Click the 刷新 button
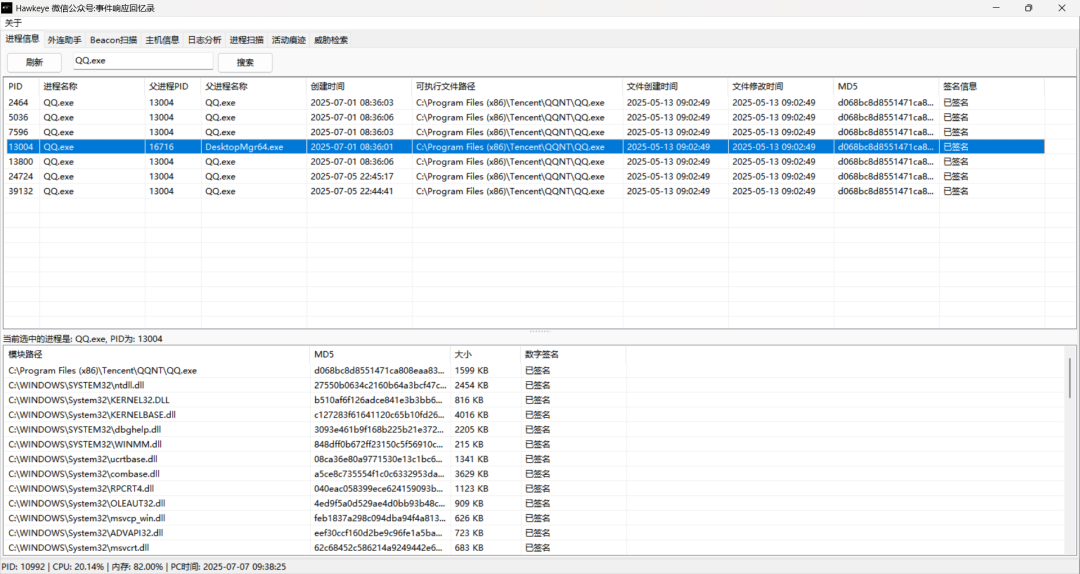Viewport: 1080px width, 574px height. (x=34, y=62)
